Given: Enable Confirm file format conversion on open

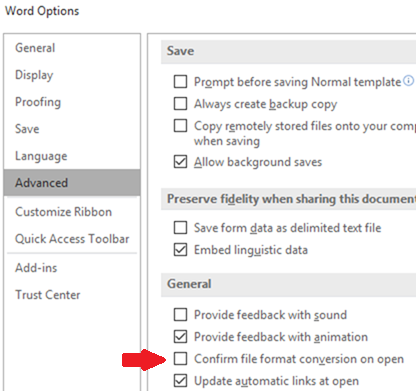Looking at the screenshot, I should tap(180, 359).
